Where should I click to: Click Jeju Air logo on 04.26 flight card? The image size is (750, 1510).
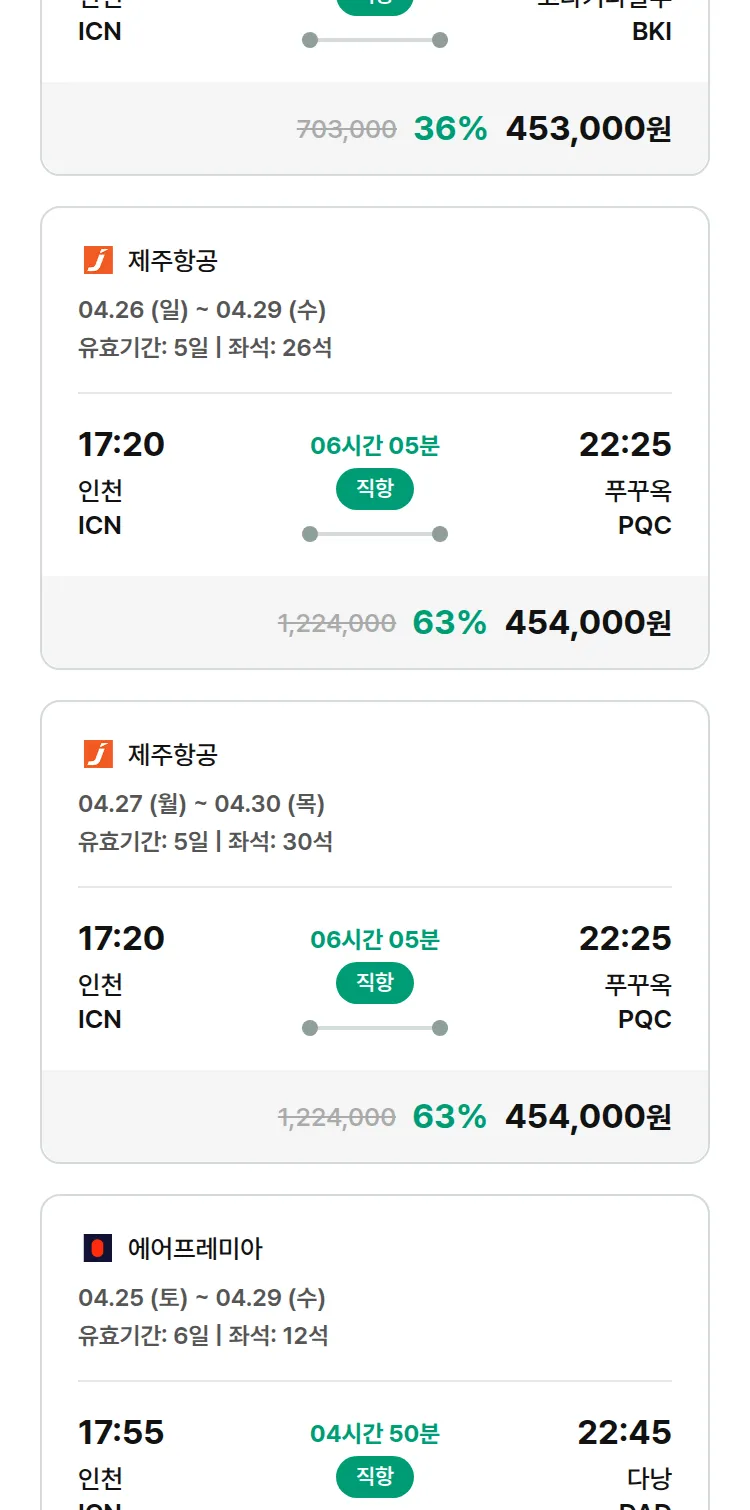tap(98, 261)
